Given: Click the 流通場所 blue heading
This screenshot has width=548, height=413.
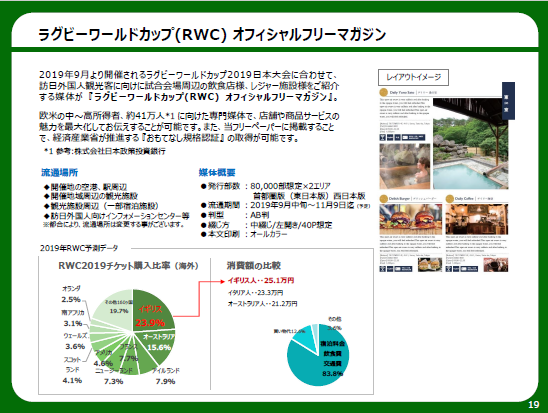Looking at the screenshot, I should [x=59, y=172].
